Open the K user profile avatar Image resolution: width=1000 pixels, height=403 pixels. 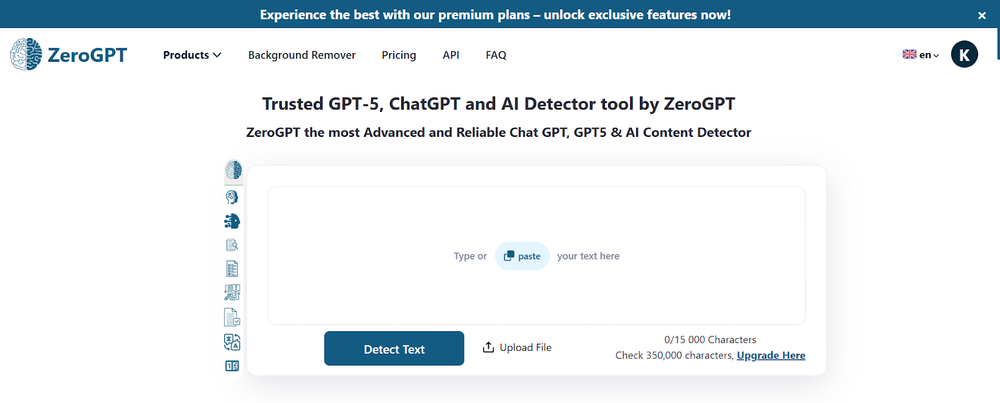click(964, 55)
